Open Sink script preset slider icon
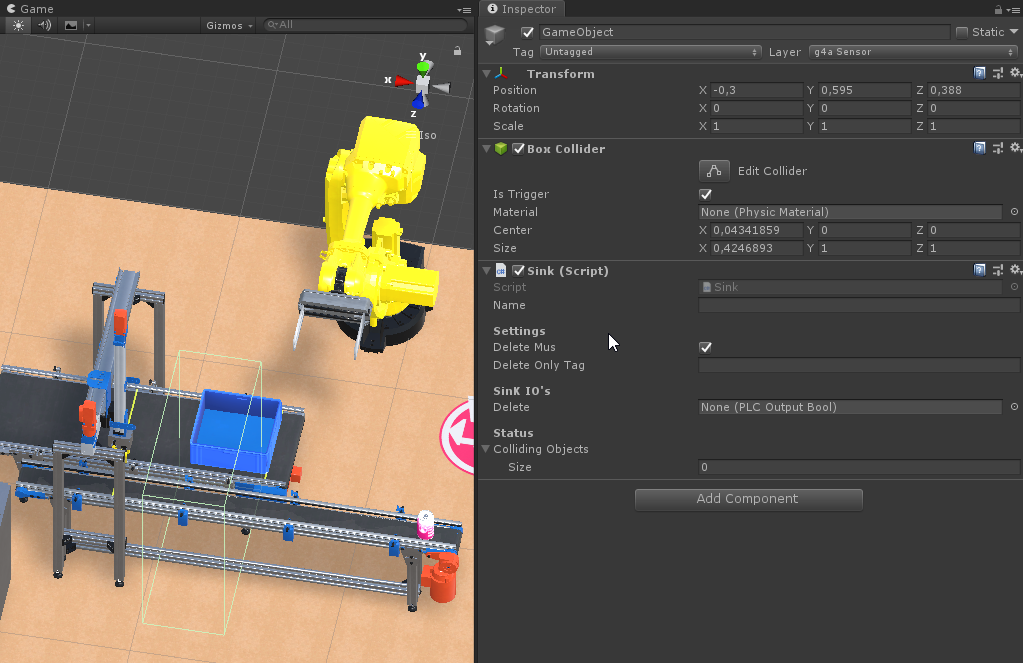Screen dimensions: 1023x663 pyautogui.click(x=998, y=270)
